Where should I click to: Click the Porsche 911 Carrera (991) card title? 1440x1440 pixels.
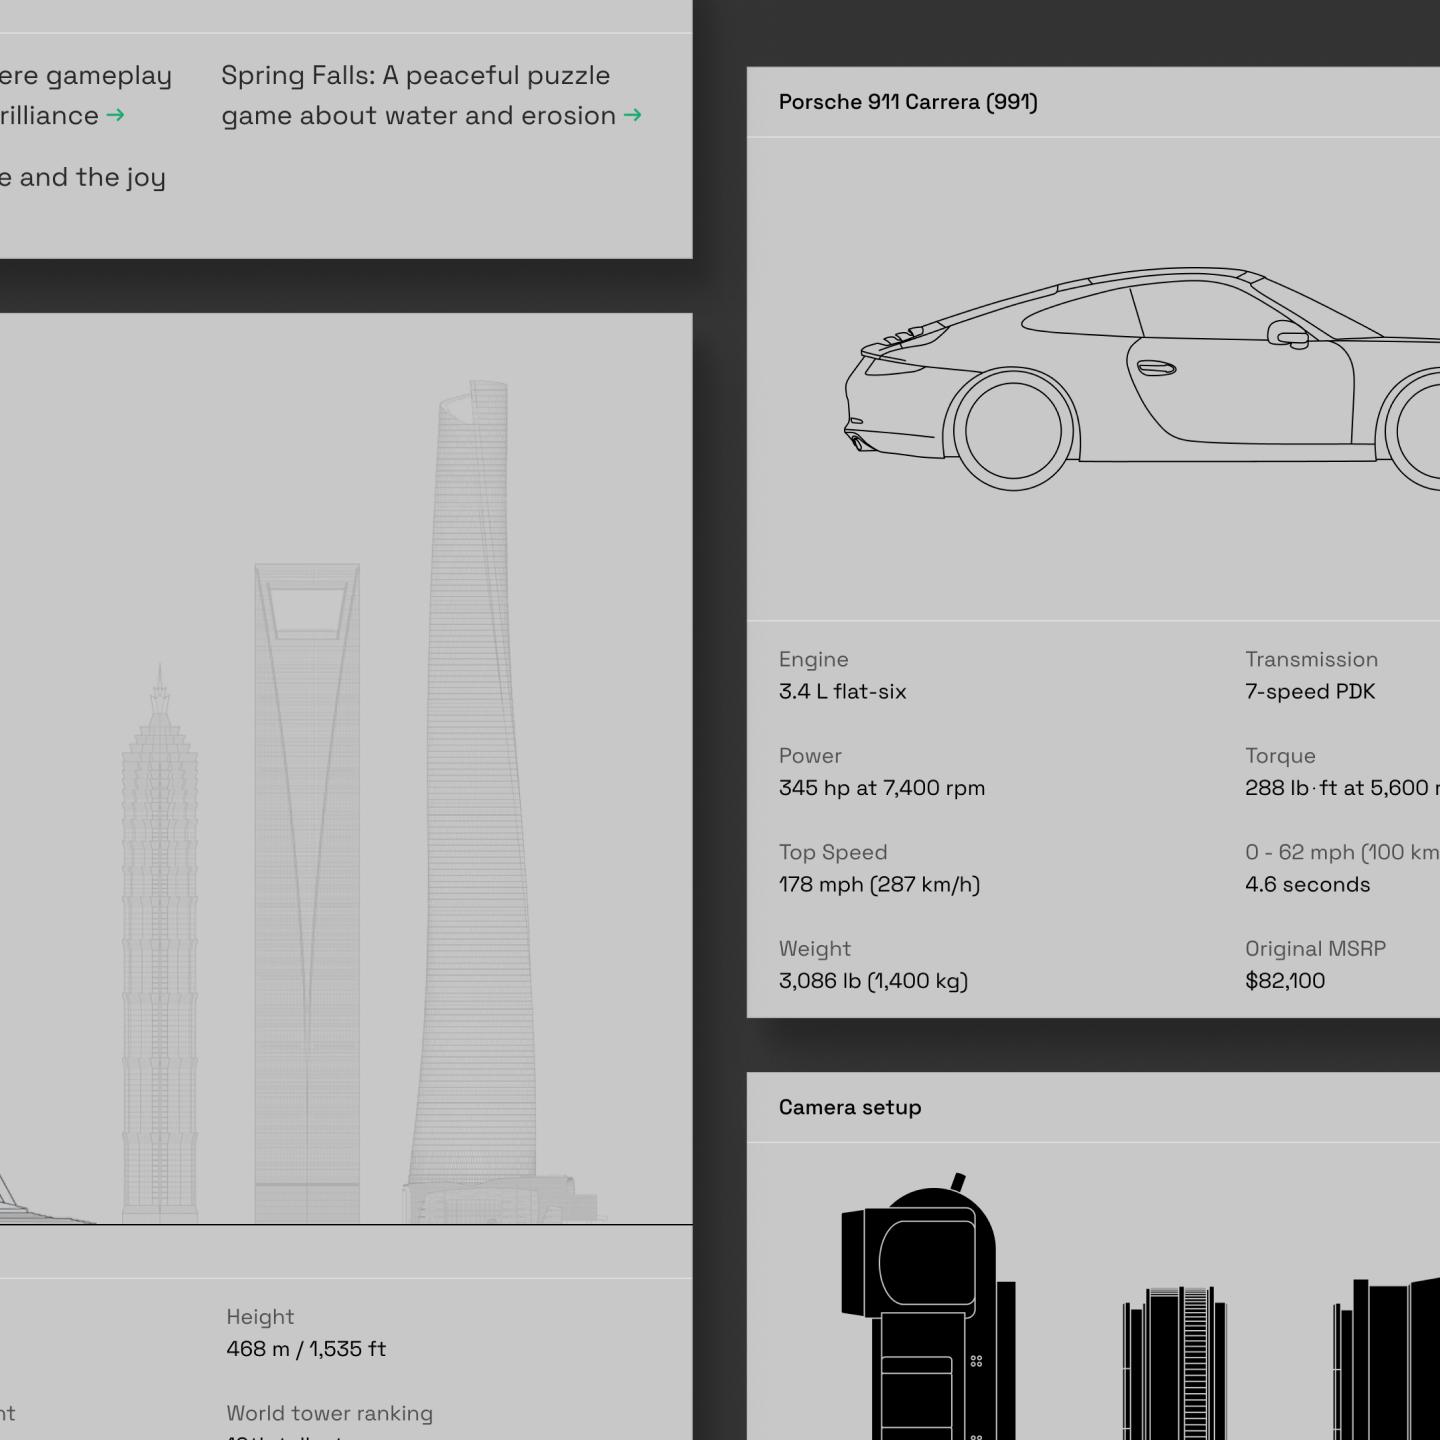point(908,102)
